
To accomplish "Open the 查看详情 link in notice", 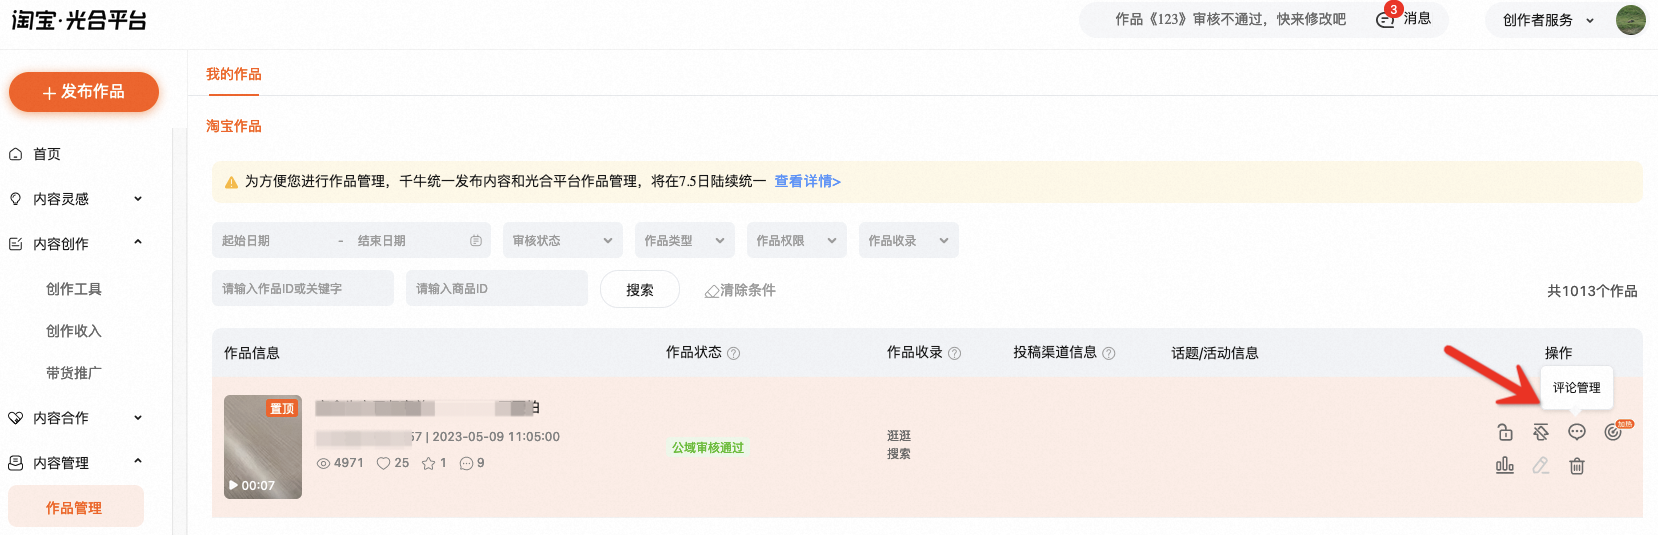I will coord(807,181).
